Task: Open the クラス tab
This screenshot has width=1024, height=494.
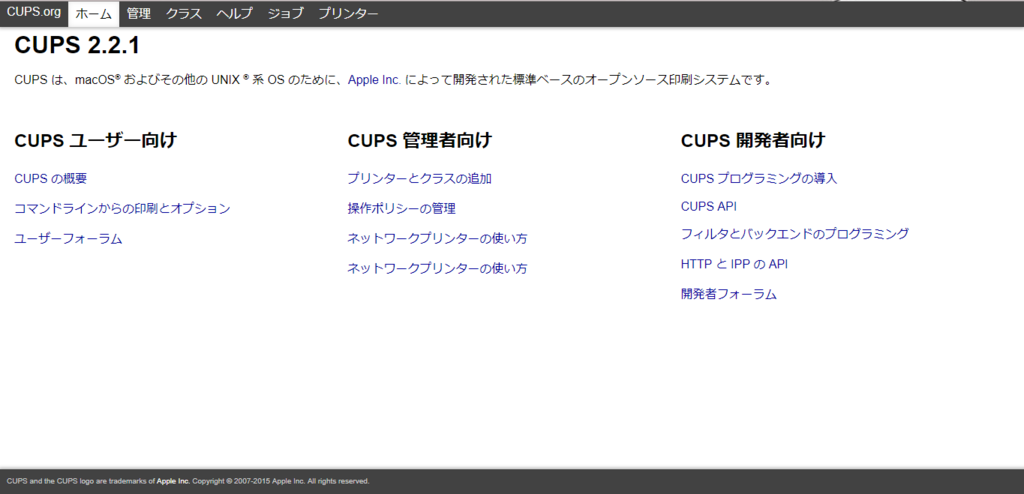Action: (184, 14)
